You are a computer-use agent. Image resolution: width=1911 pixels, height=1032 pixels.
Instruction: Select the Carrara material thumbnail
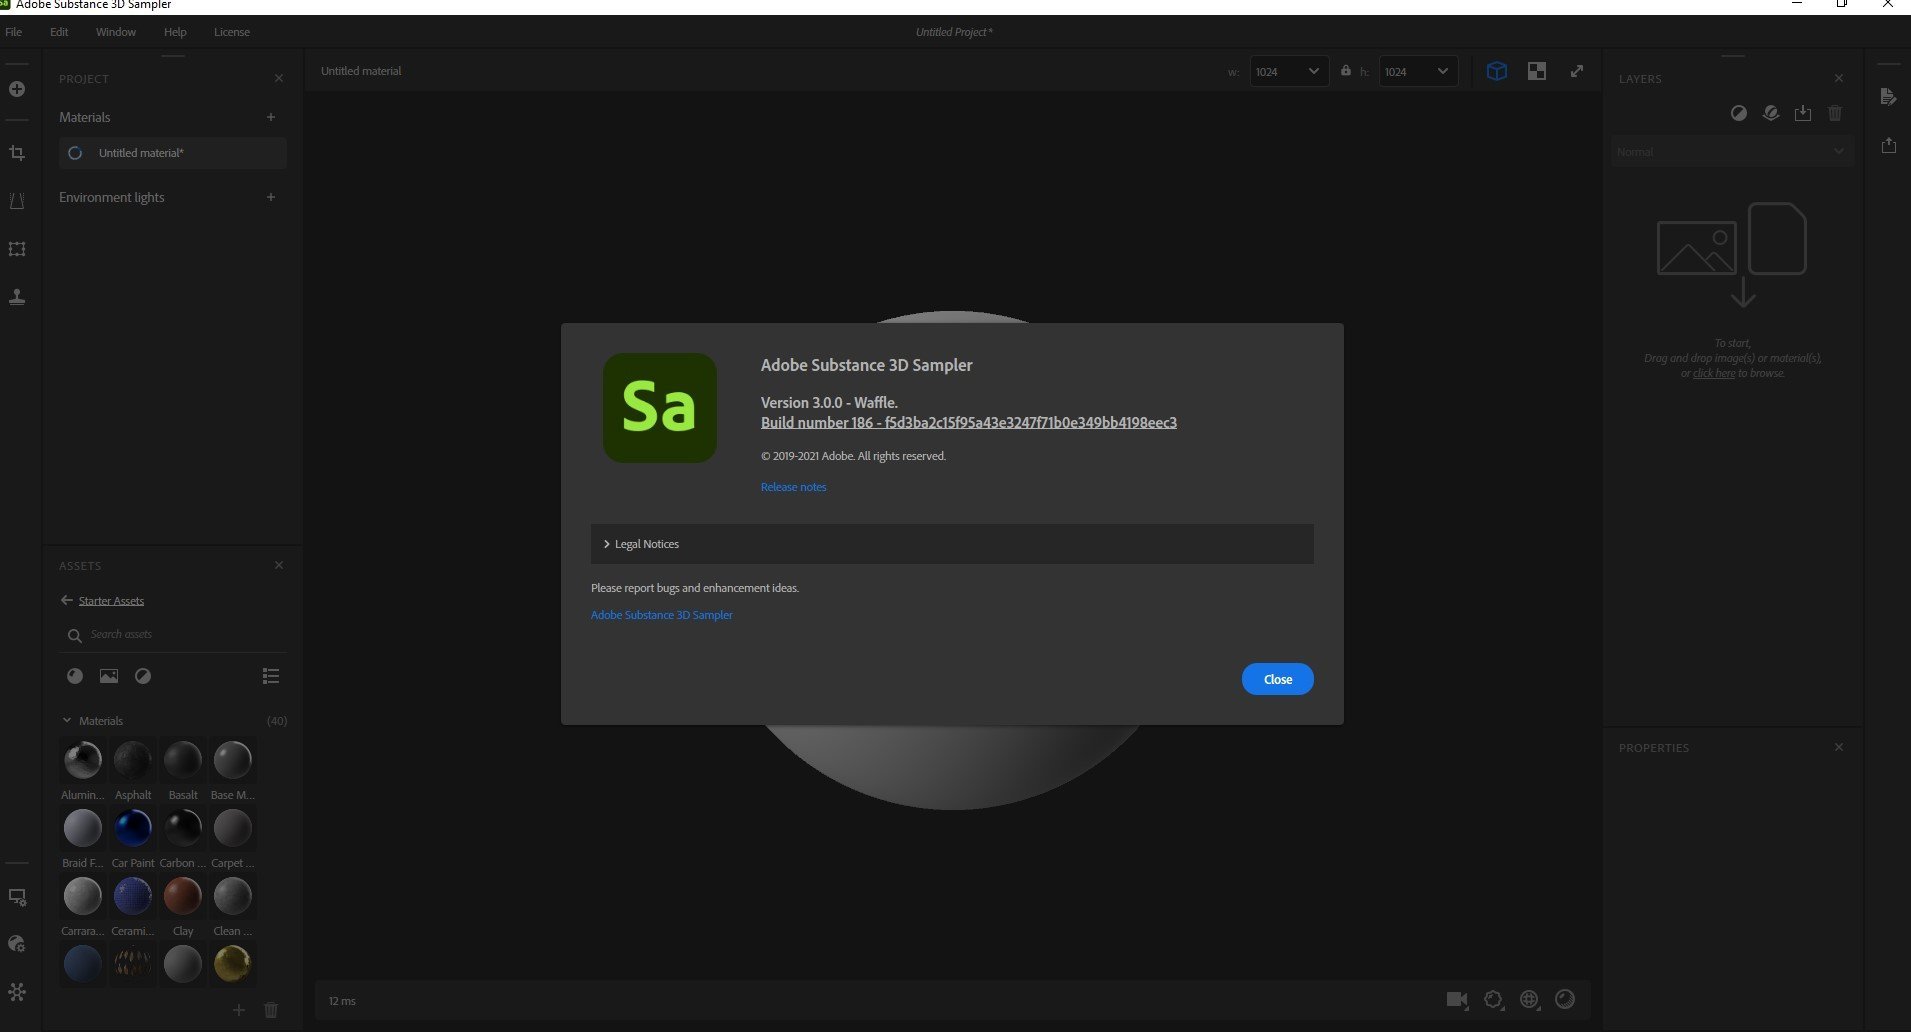point(83,896)
